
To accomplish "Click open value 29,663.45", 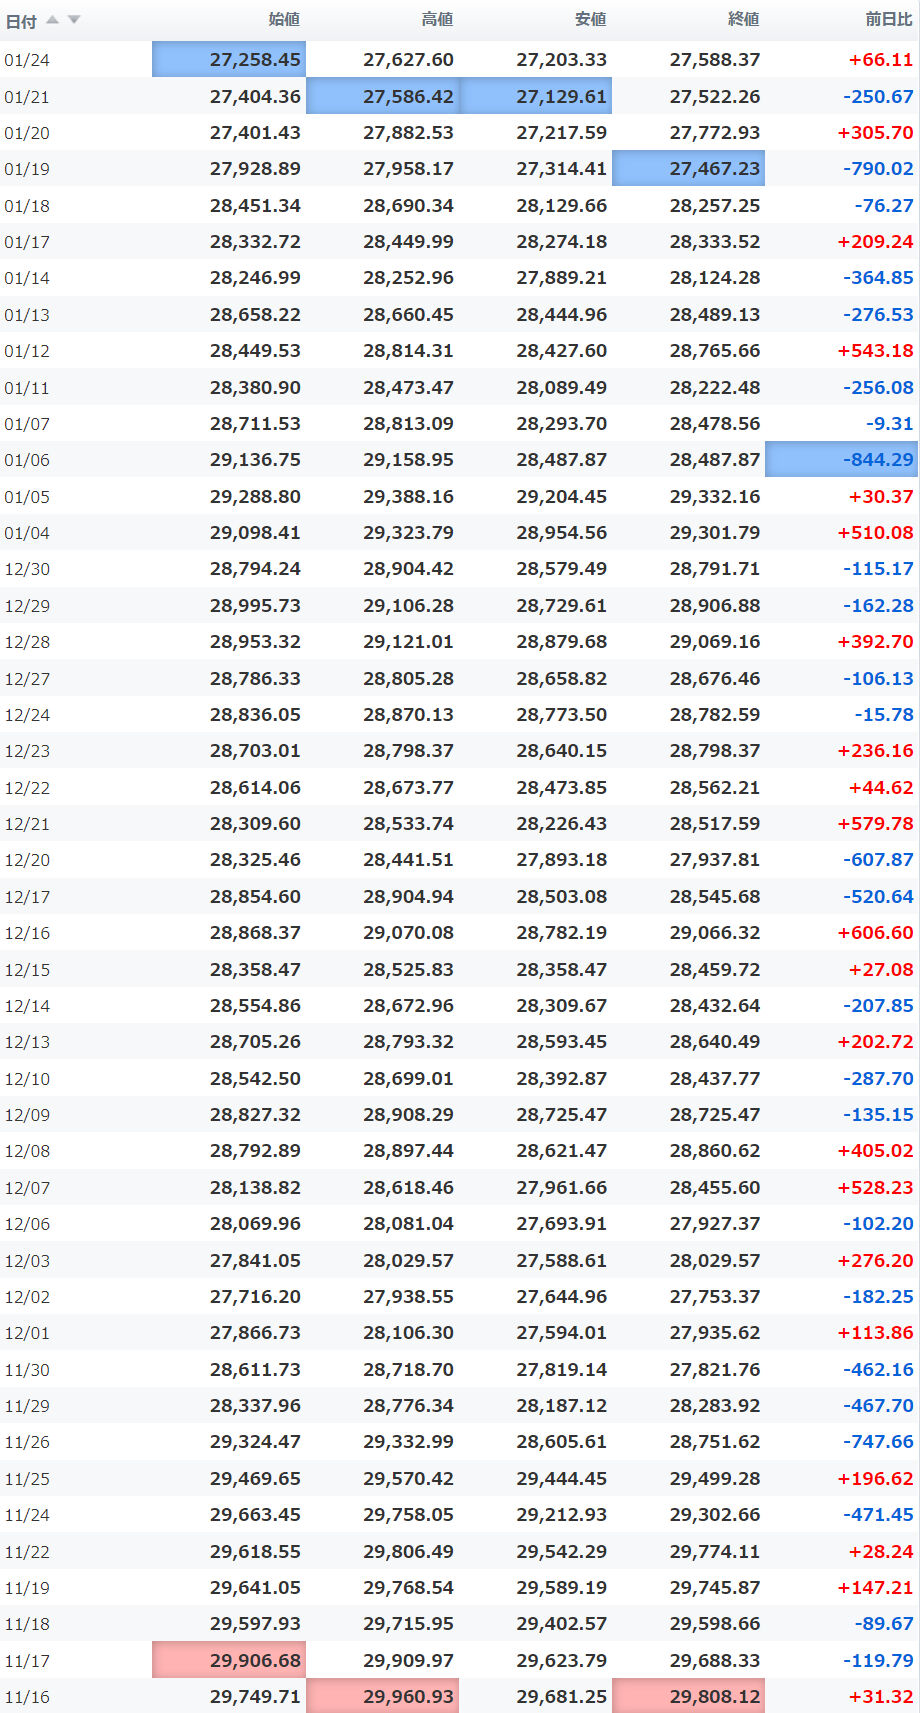I will point(255,1515).
